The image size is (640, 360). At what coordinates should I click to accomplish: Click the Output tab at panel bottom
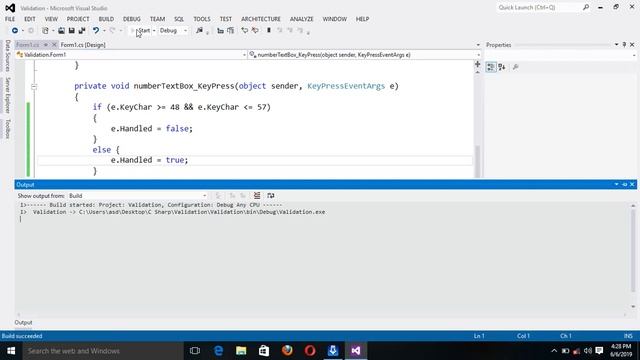(x=23, y=322)
